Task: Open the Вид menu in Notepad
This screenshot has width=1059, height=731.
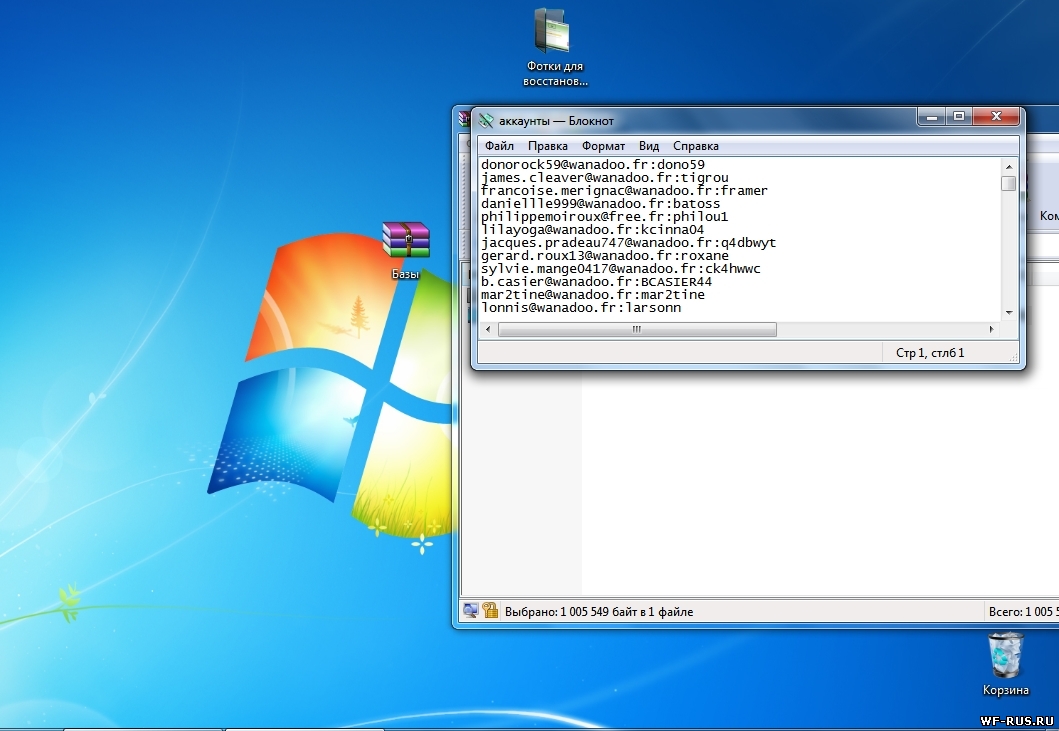Action: [649, 146]
